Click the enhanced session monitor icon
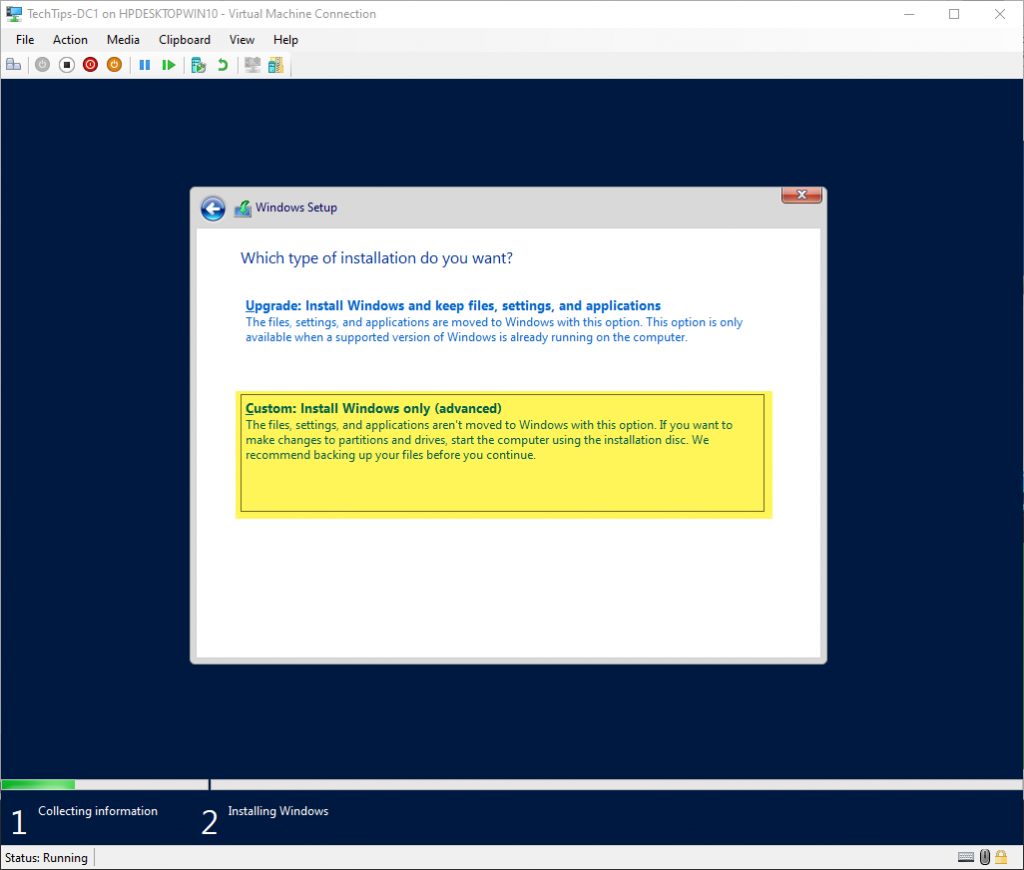 (252, 65)
